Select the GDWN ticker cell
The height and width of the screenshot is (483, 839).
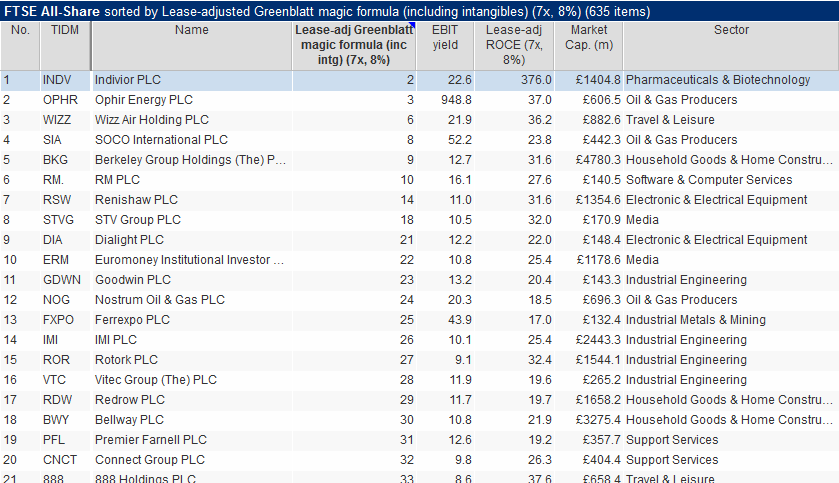[x=65, y=280]
